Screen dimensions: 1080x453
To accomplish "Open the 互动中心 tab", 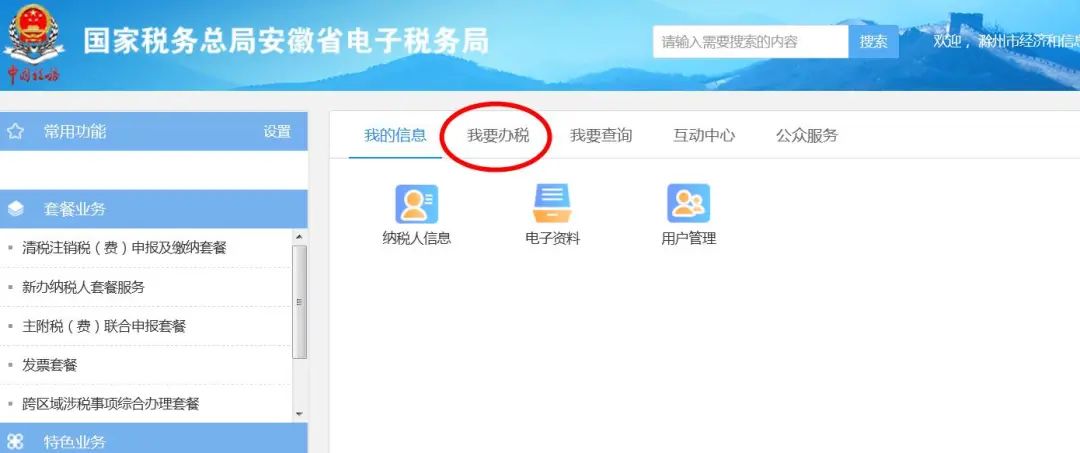I will [704, 136].
